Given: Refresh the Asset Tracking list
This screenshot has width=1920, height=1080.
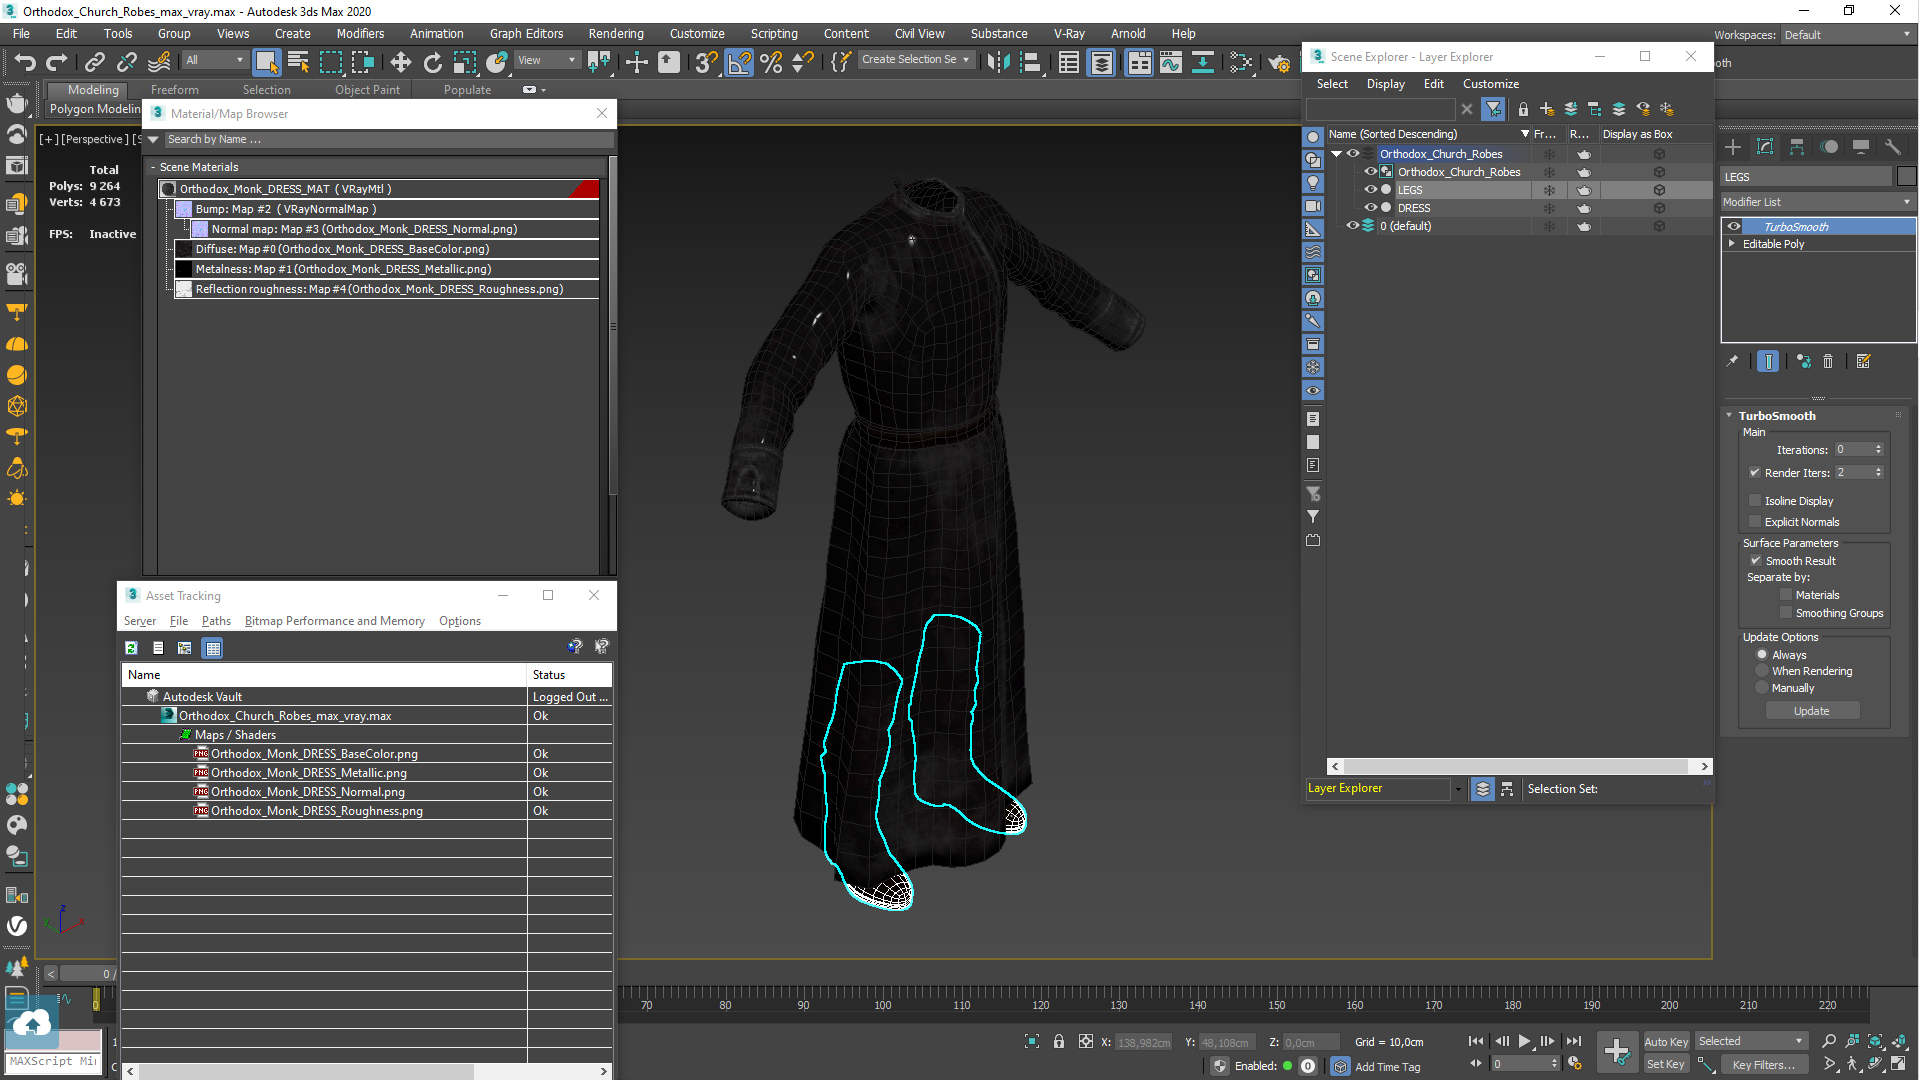Looking at the screenshot, I should [131, 648].
